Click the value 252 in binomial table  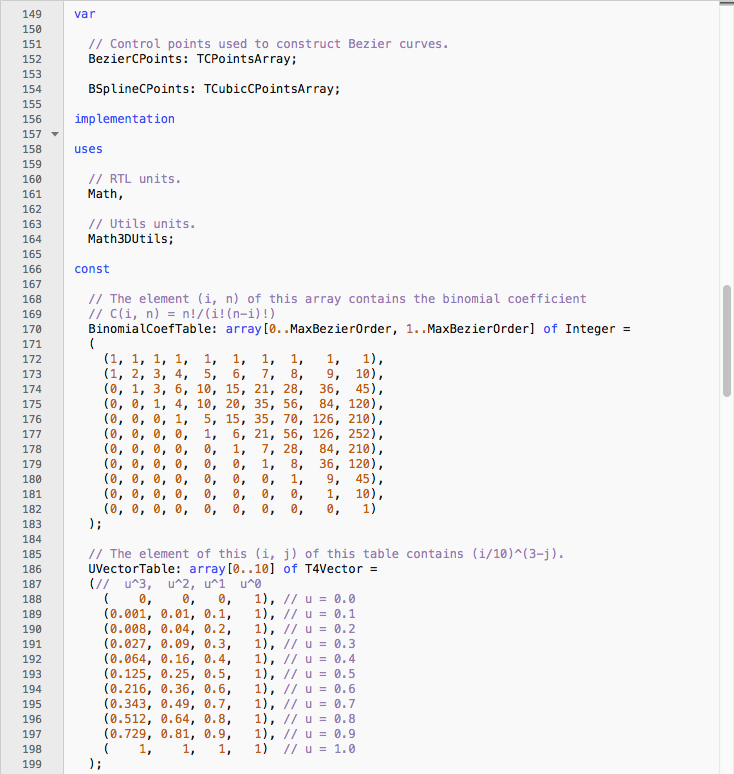pyautogui.click(x=360, y=434)
